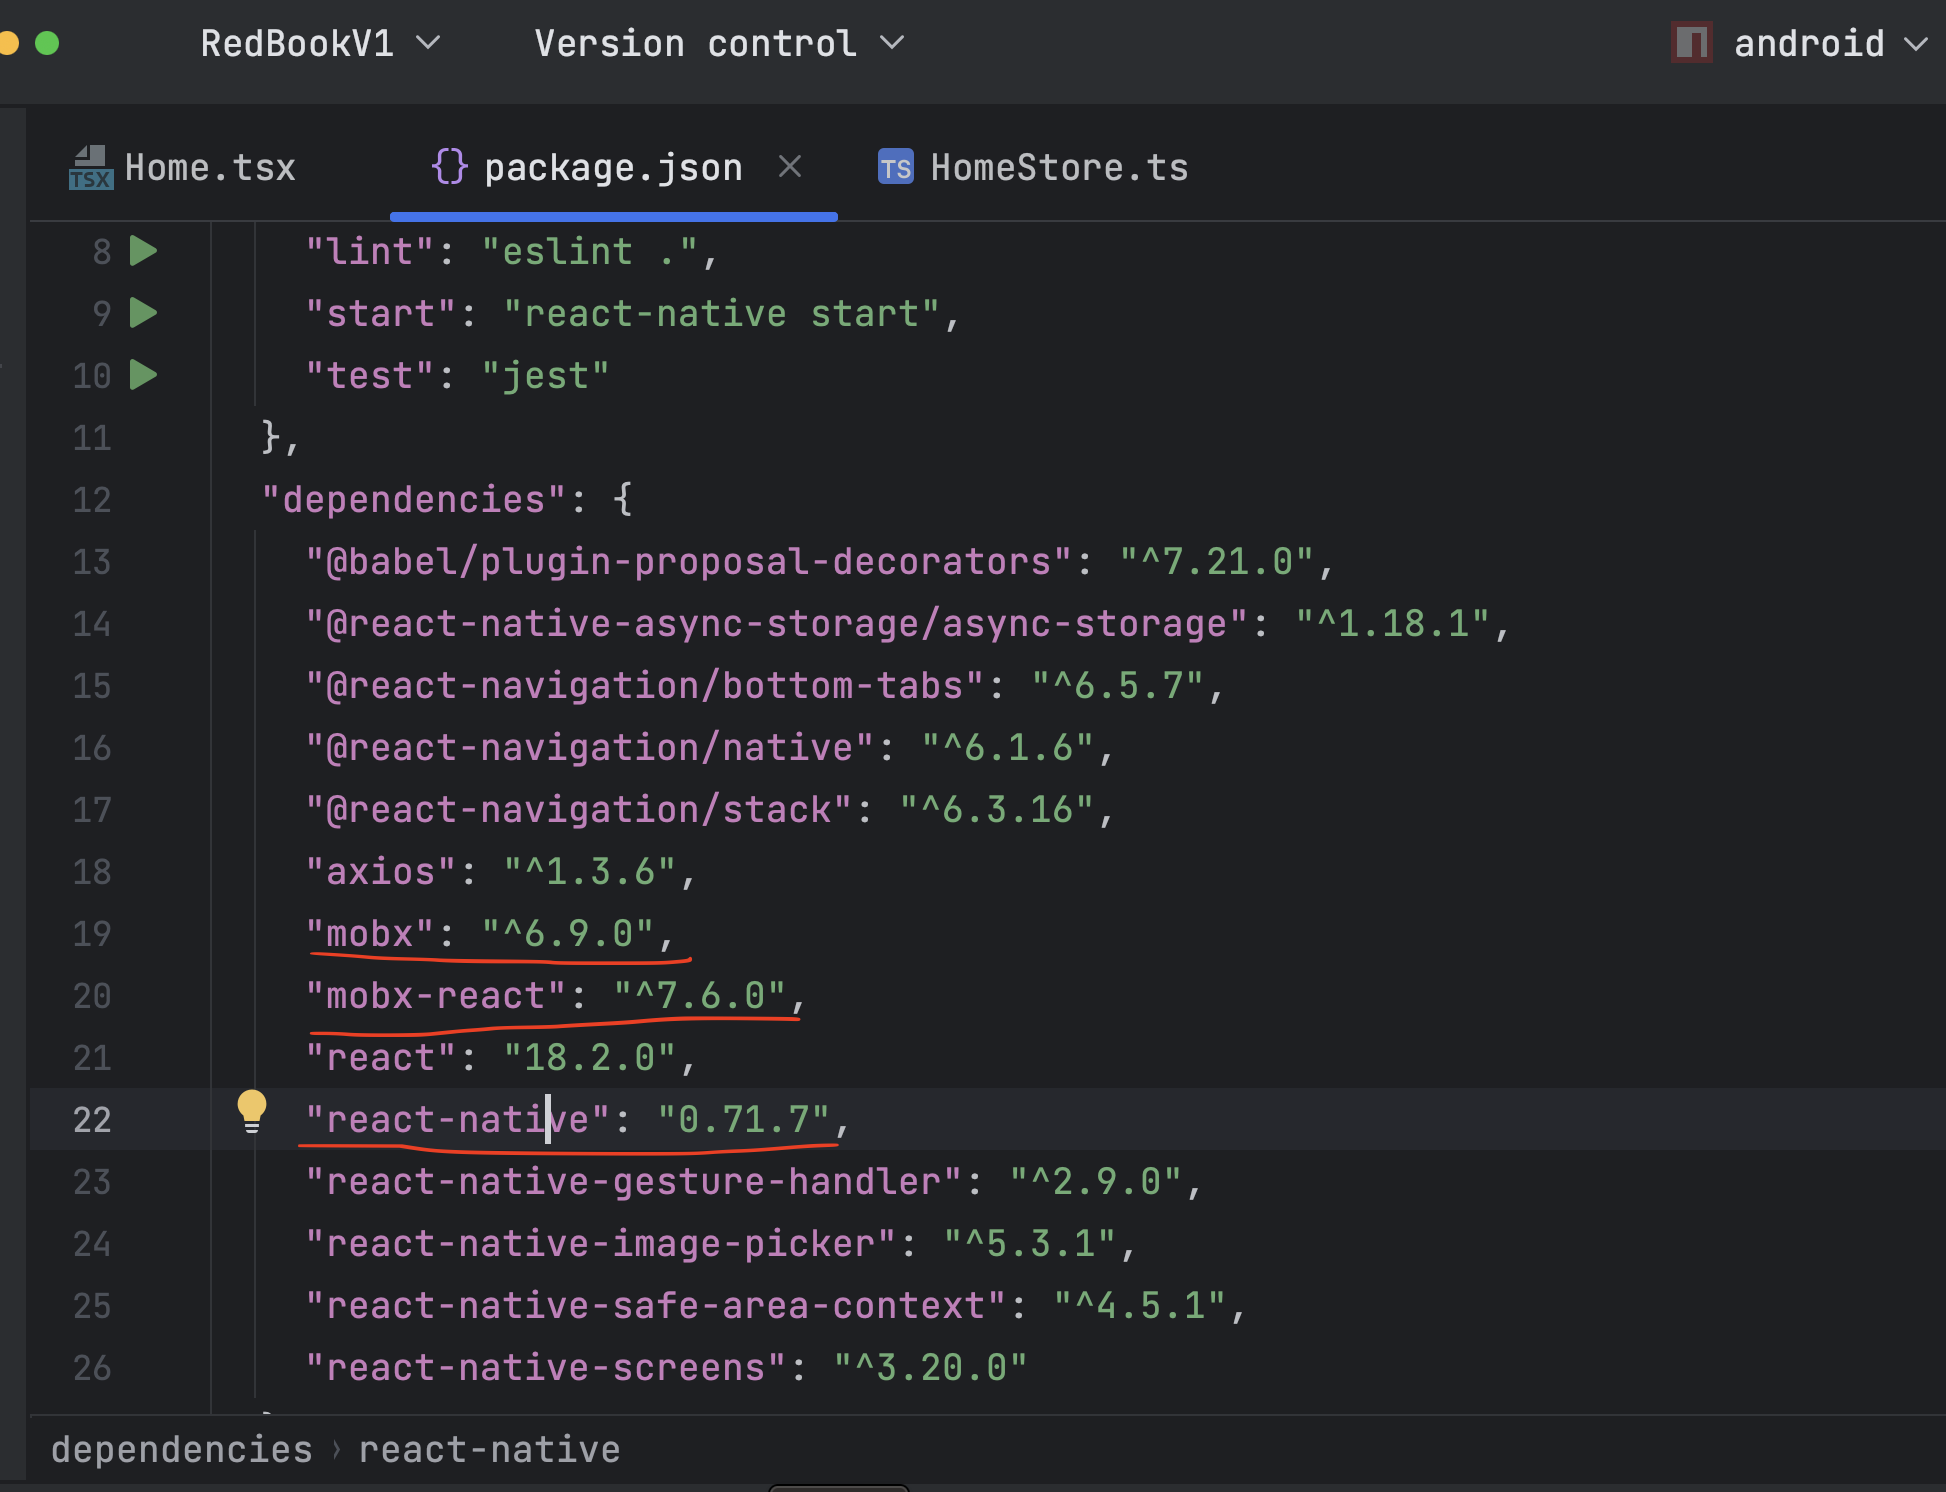The width and height of the screenshot is (1946, 1492).
Task: Click the android run configuration icon
Action: 1691,43
